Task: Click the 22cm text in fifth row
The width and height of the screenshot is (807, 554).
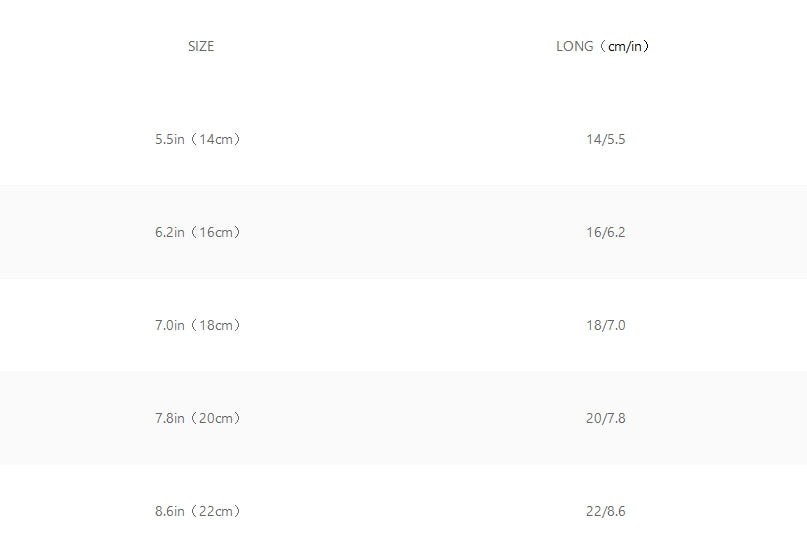Action: 216,511
